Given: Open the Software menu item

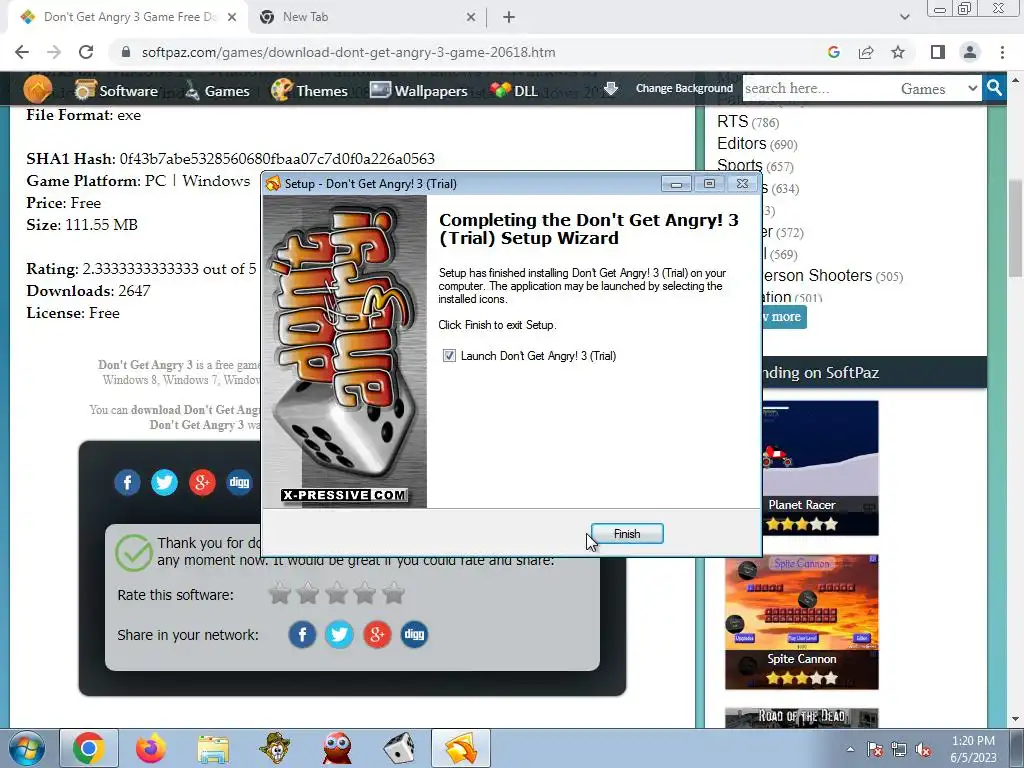Looking at the screenshot, I should (116, 90).
